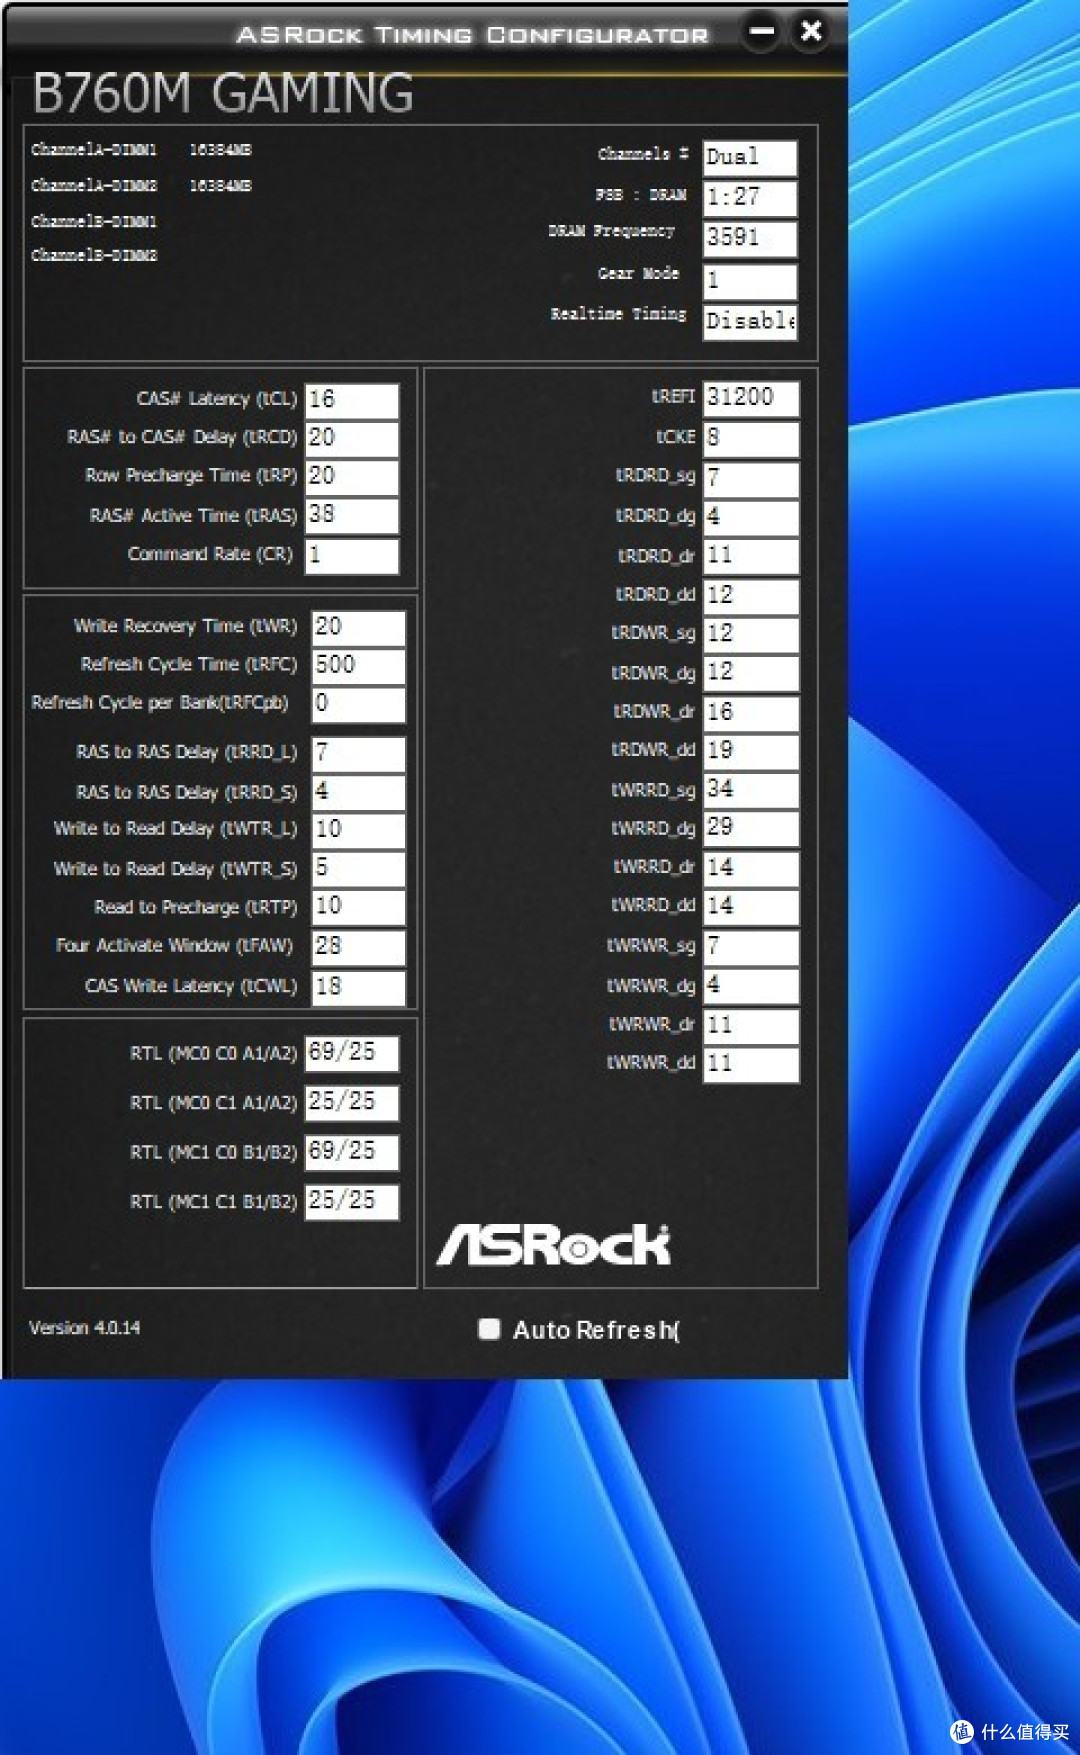
Task: Click the tRDWR_dg value field
Action: click(x=751, y=673)
